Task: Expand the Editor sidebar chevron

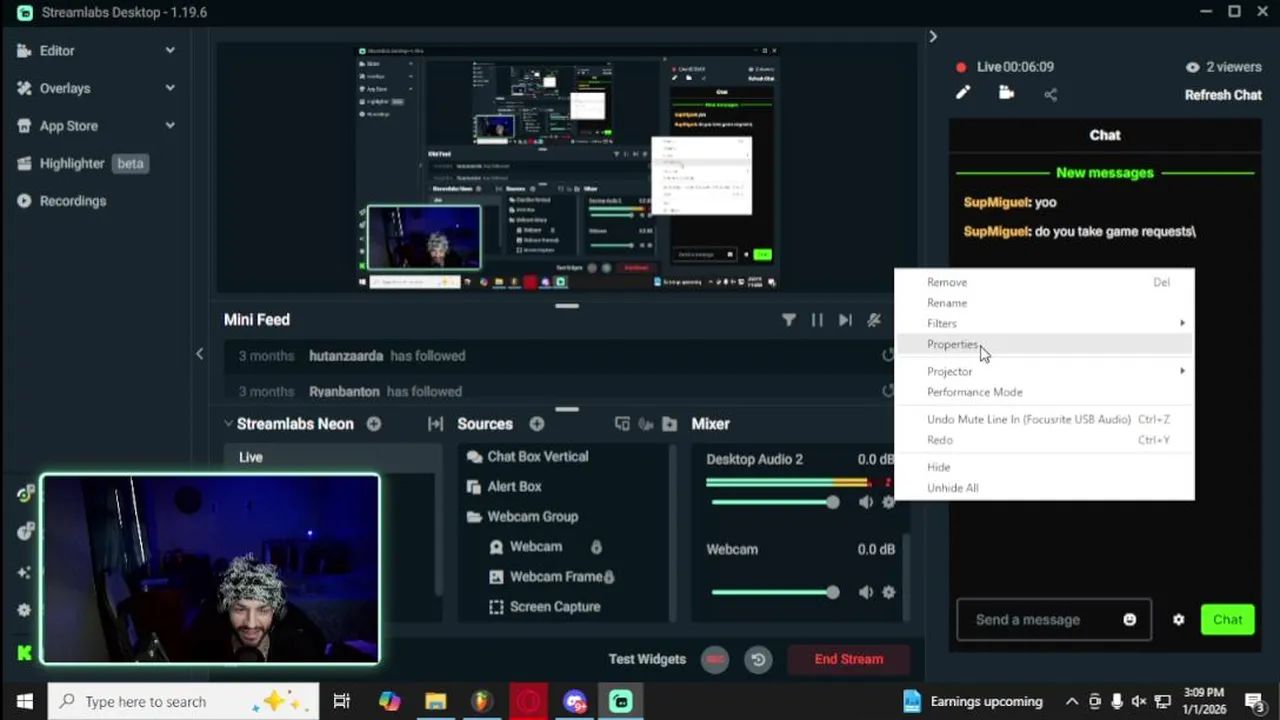Action: (170, 50)
